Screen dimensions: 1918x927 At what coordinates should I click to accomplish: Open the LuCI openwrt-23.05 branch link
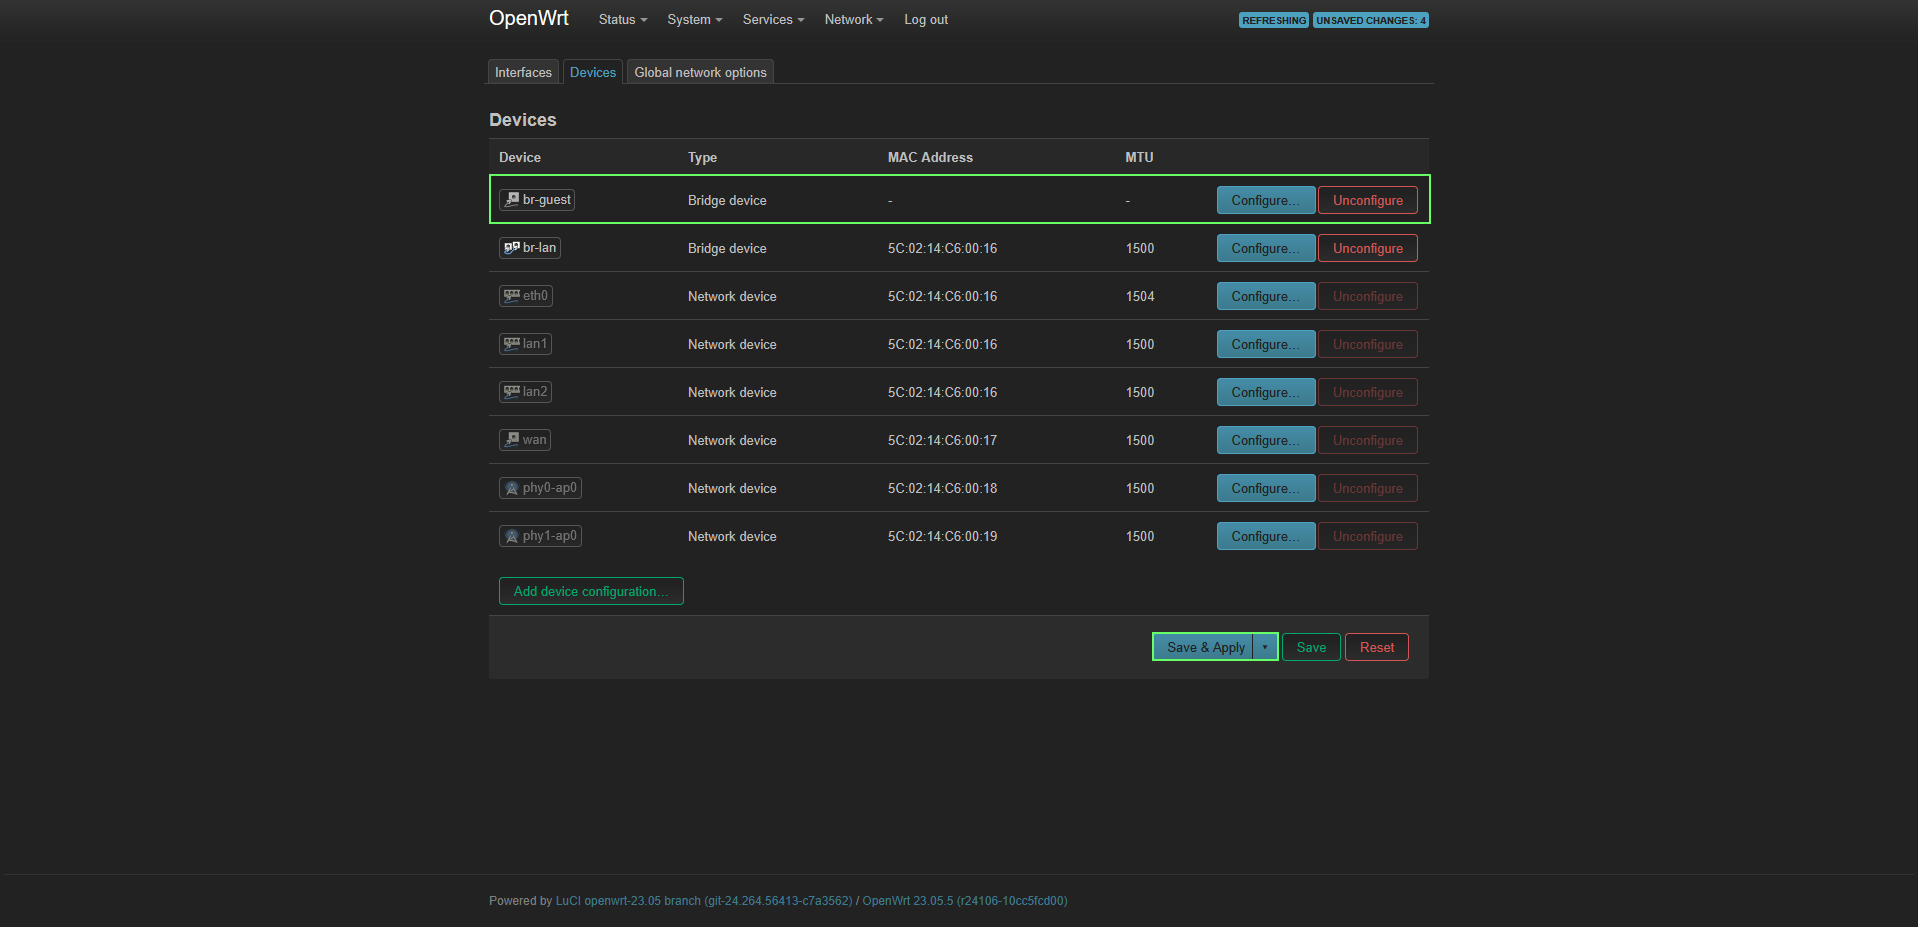click(x=704, y=901)
